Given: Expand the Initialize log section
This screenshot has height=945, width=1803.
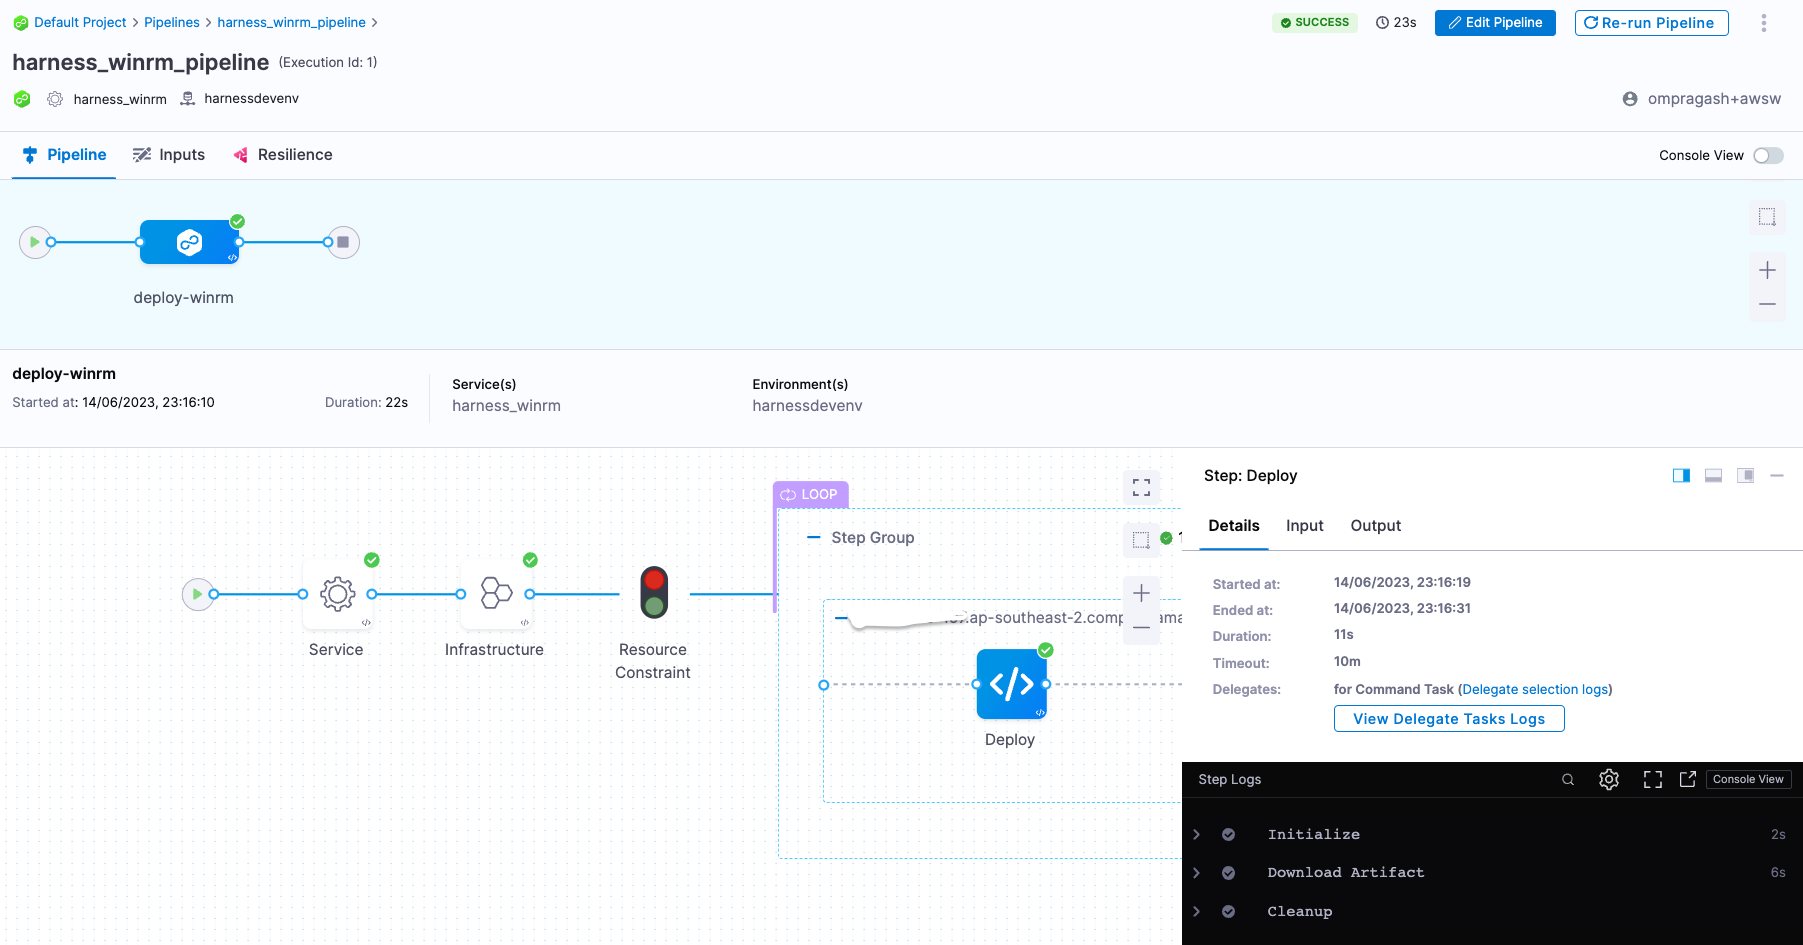Looking at the screenshot, I should tap(1196, 834).
